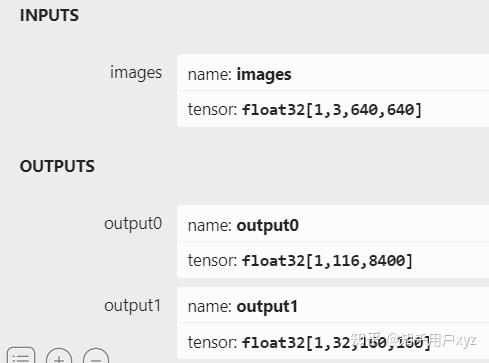The height and width of the screenshot is (363, 489).
Task: Click the name: images field
Action: [x=333, y=74]
